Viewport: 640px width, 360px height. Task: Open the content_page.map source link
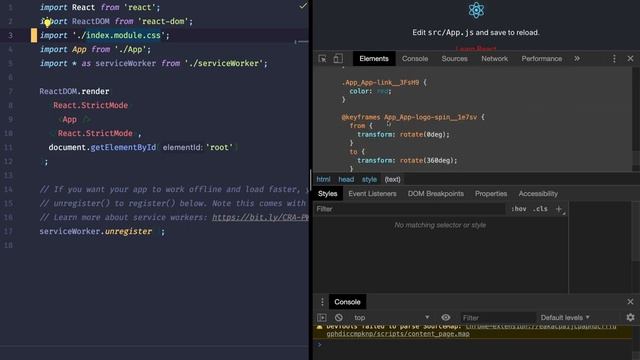coord(398,334)
